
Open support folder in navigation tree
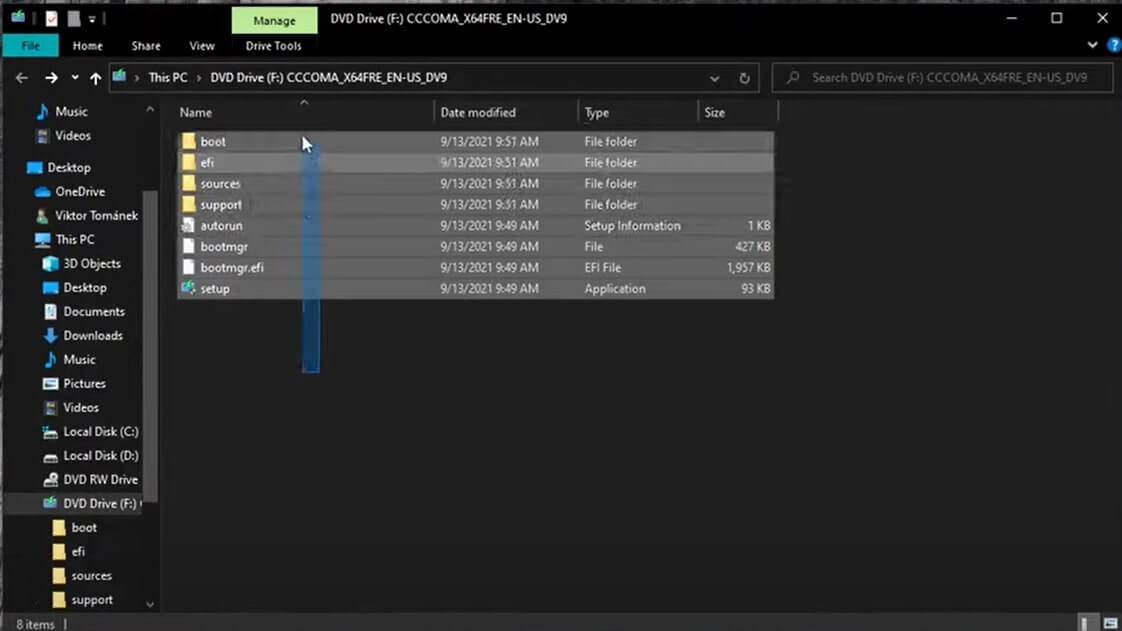(x=92, y=600)
